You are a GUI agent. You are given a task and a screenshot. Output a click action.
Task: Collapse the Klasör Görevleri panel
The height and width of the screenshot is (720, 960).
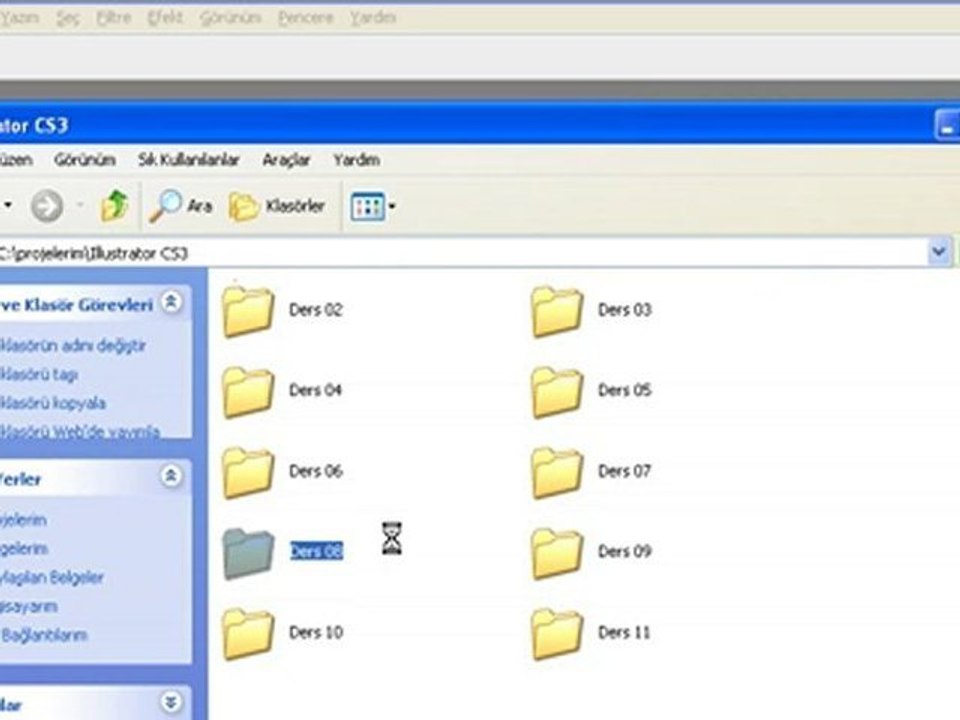tap(172, 303)
